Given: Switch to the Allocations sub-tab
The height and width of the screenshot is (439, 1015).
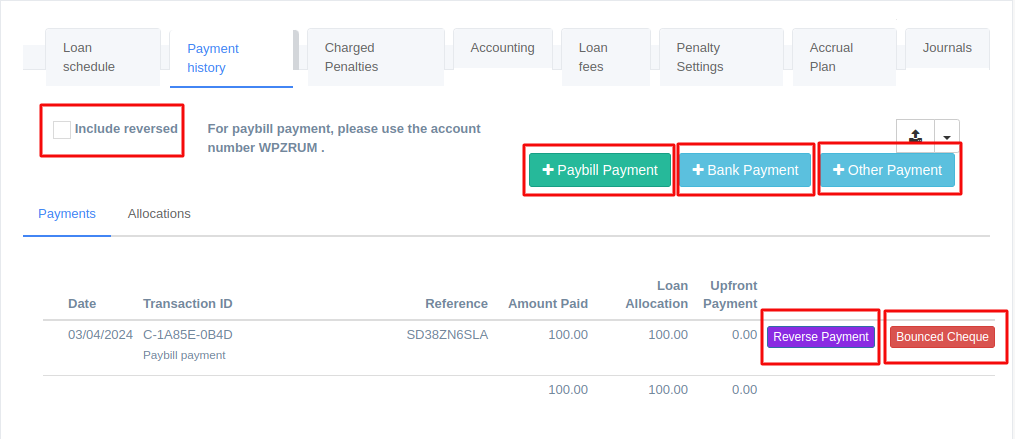Looking at the screenshot, I should pos(159,214).
